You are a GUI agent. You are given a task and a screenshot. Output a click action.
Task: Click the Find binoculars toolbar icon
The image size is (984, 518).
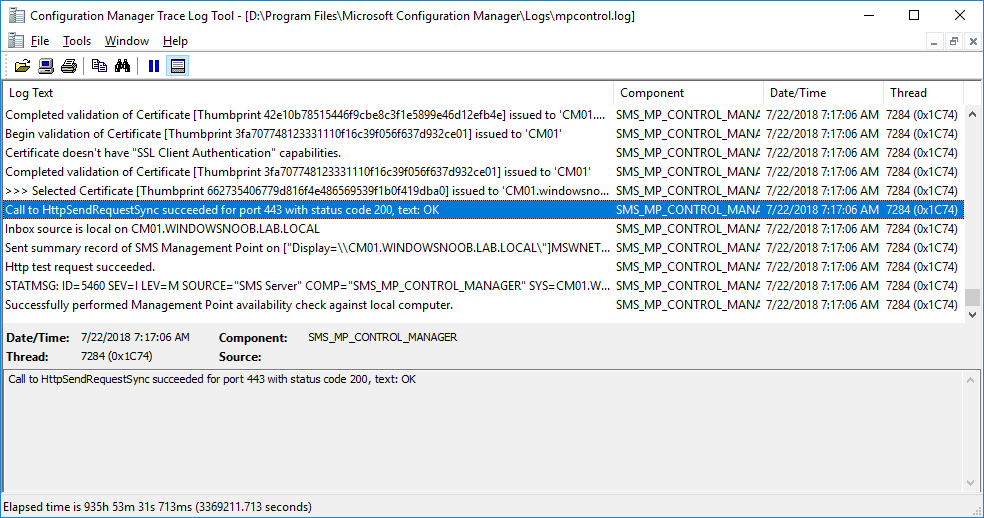122,66
